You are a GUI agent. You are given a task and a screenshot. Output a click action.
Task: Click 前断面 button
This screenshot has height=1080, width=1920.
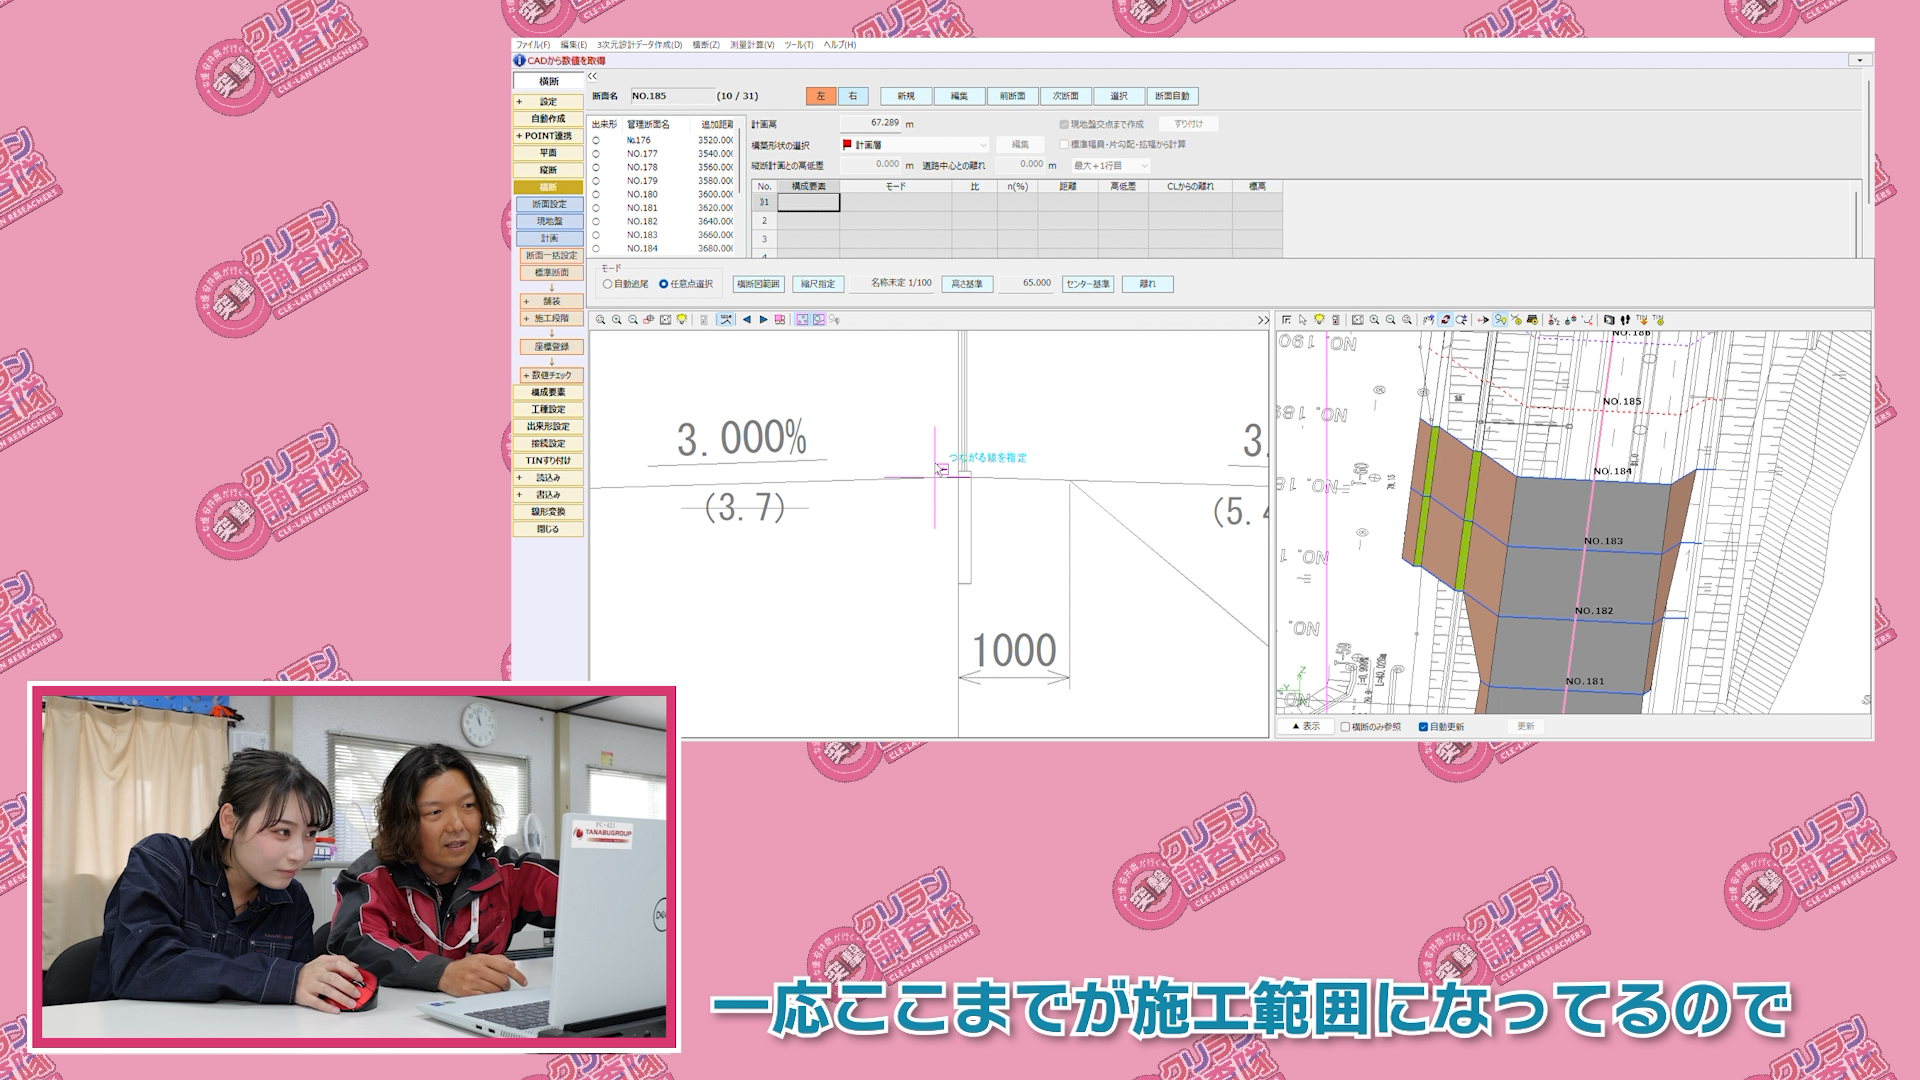click(x=1012, y=96)
